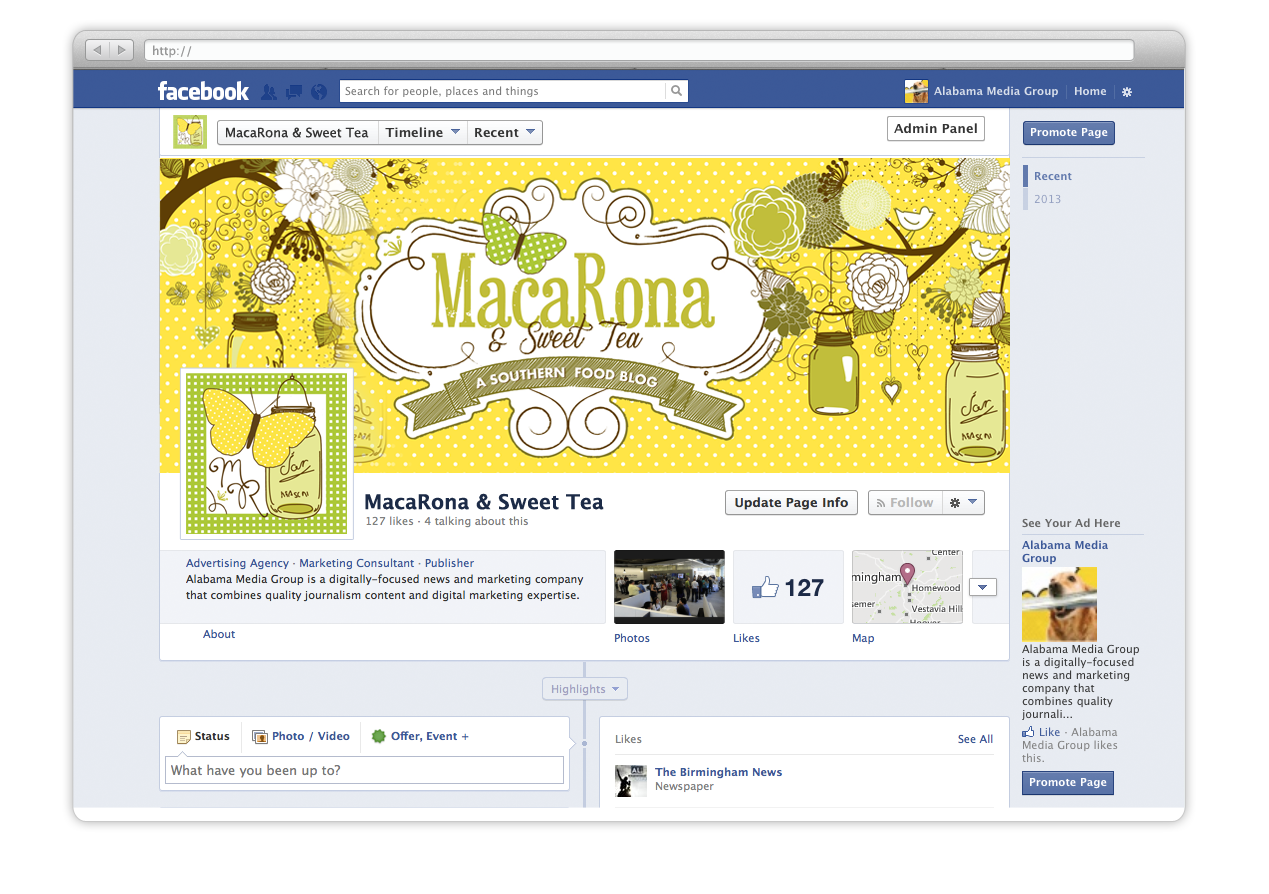
Task: Click the Facebook search field
Action: click(503, 91)
